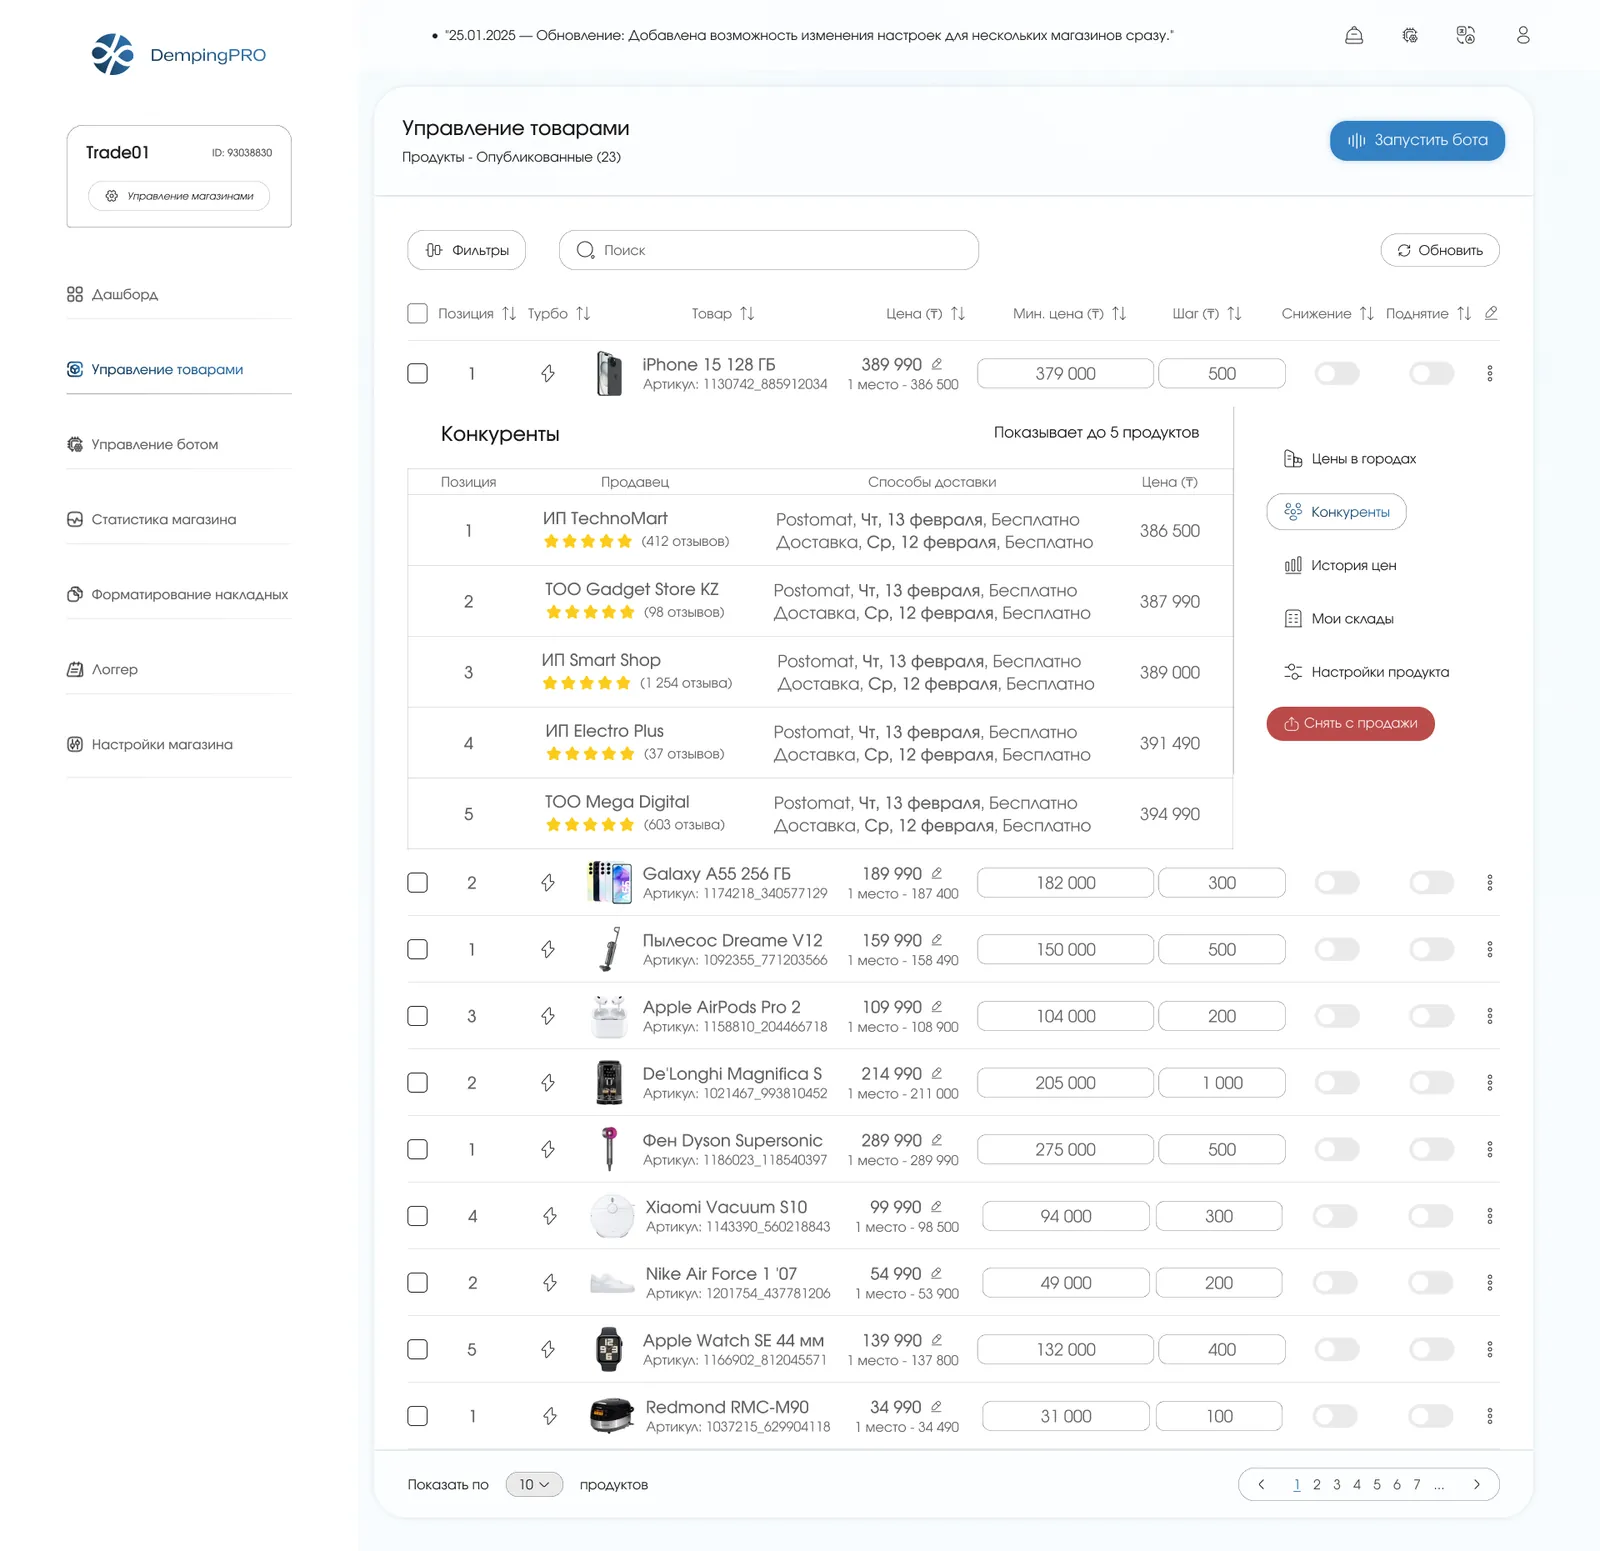
Task: Open three-dot menu for Пылесос Dreame V12
Action: pos(1490,949)
